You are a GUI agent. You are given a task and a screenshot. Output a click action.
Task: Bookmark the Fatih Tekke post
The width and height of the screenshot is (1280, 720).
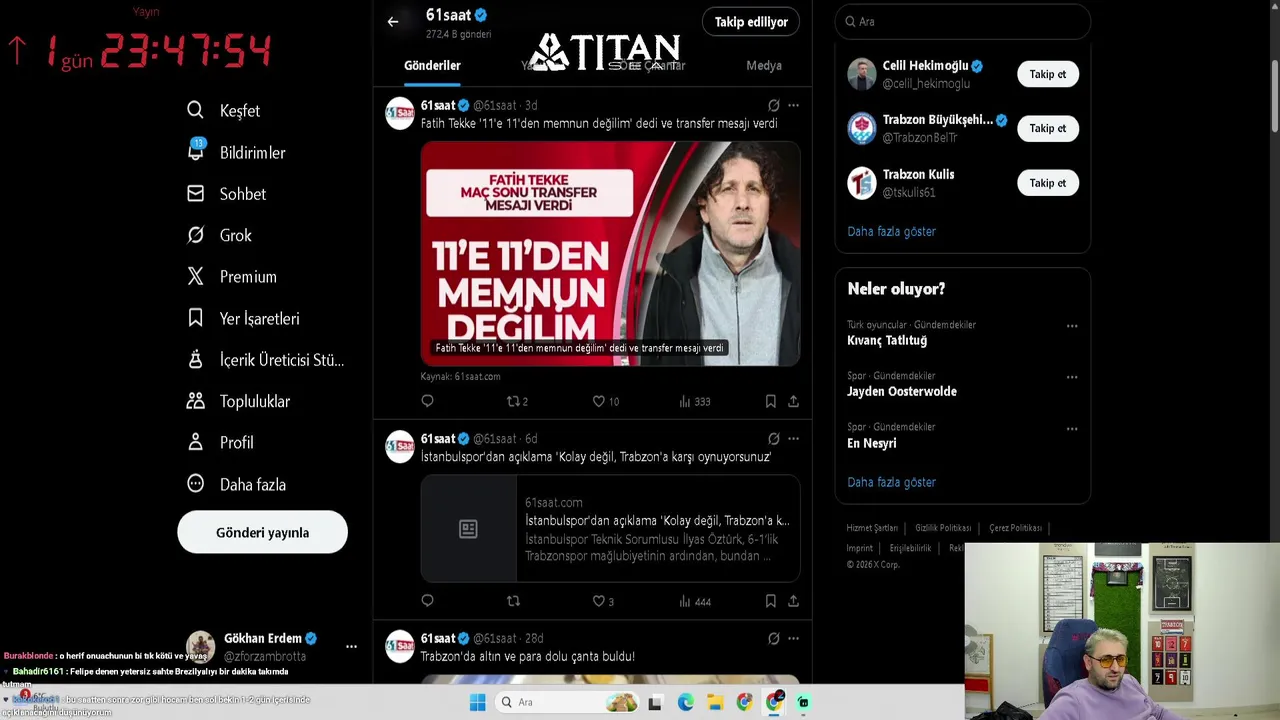pyautogui.click(x=770, y=401)
